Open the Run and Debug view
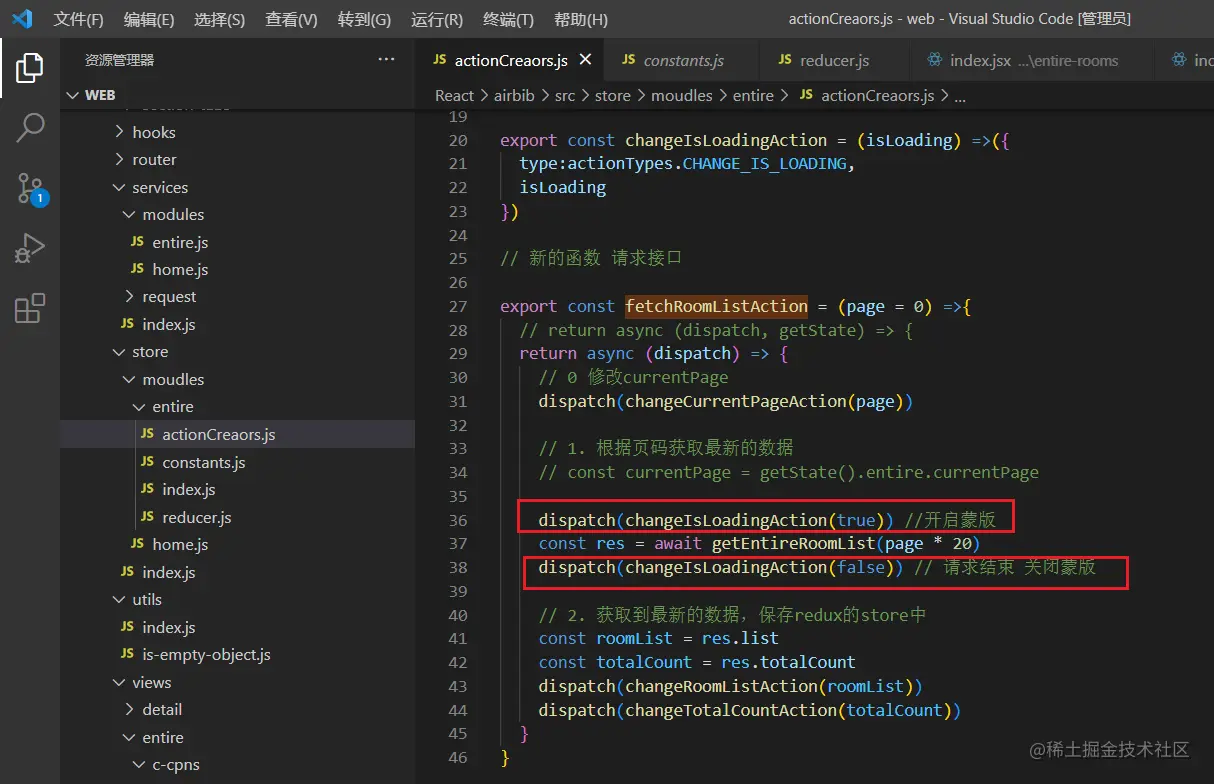 click(x=29, y=248)
